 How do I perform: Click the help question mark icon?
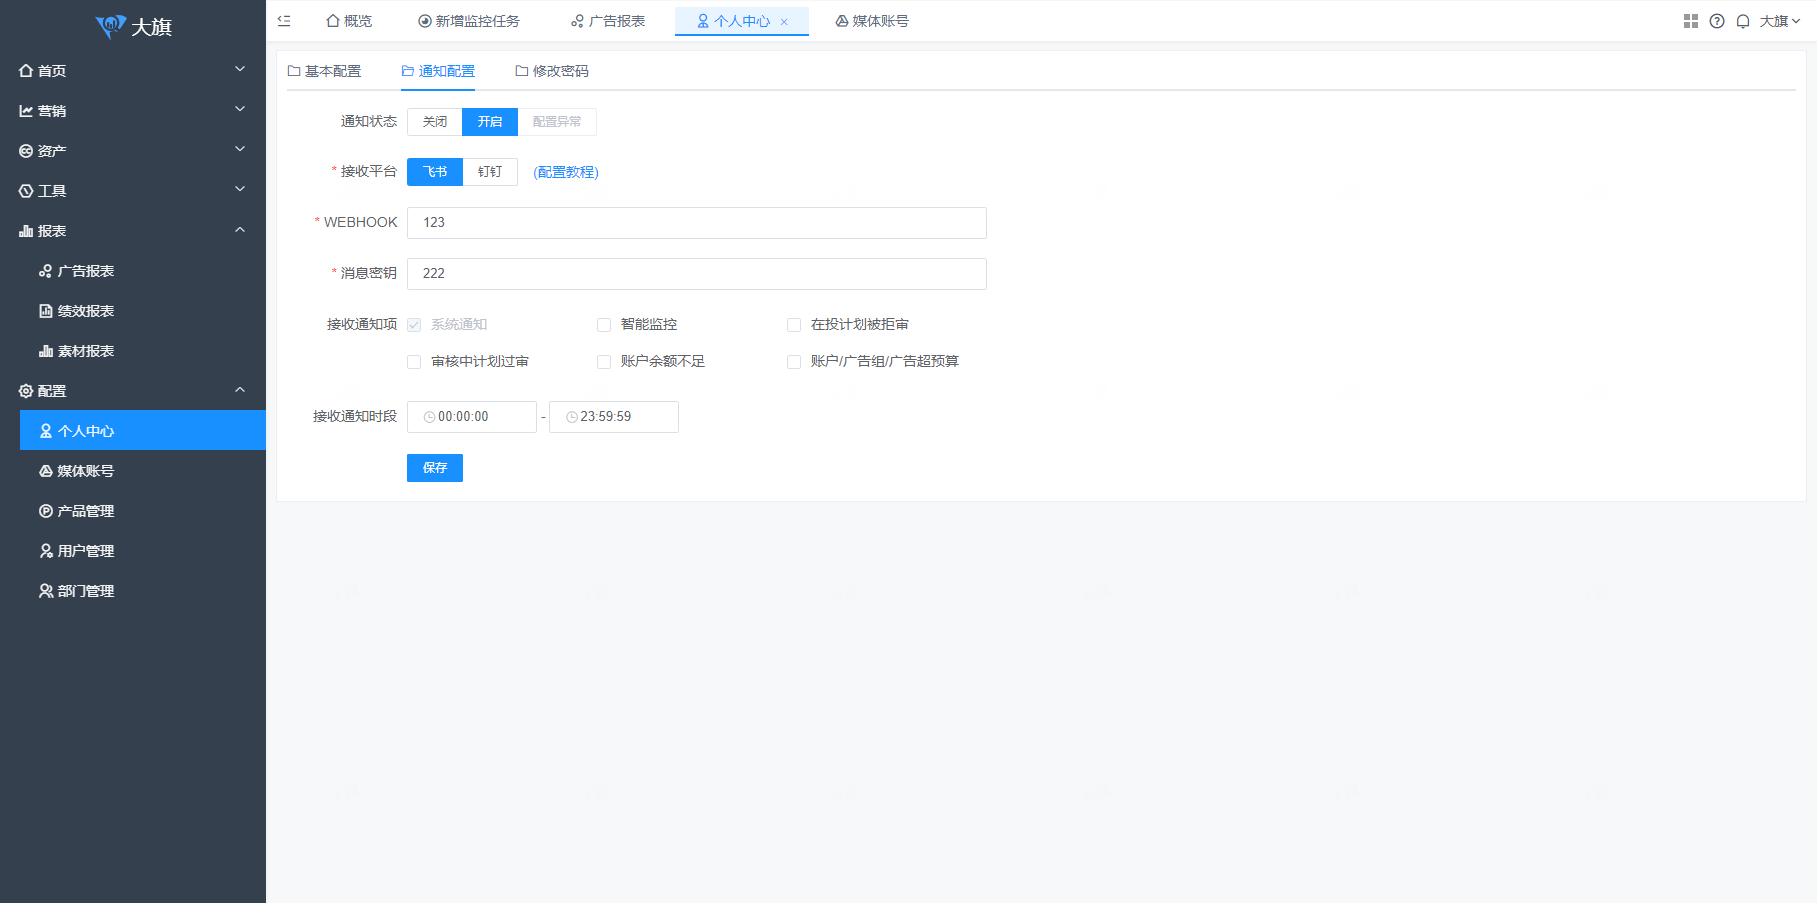coord(1717,21)
